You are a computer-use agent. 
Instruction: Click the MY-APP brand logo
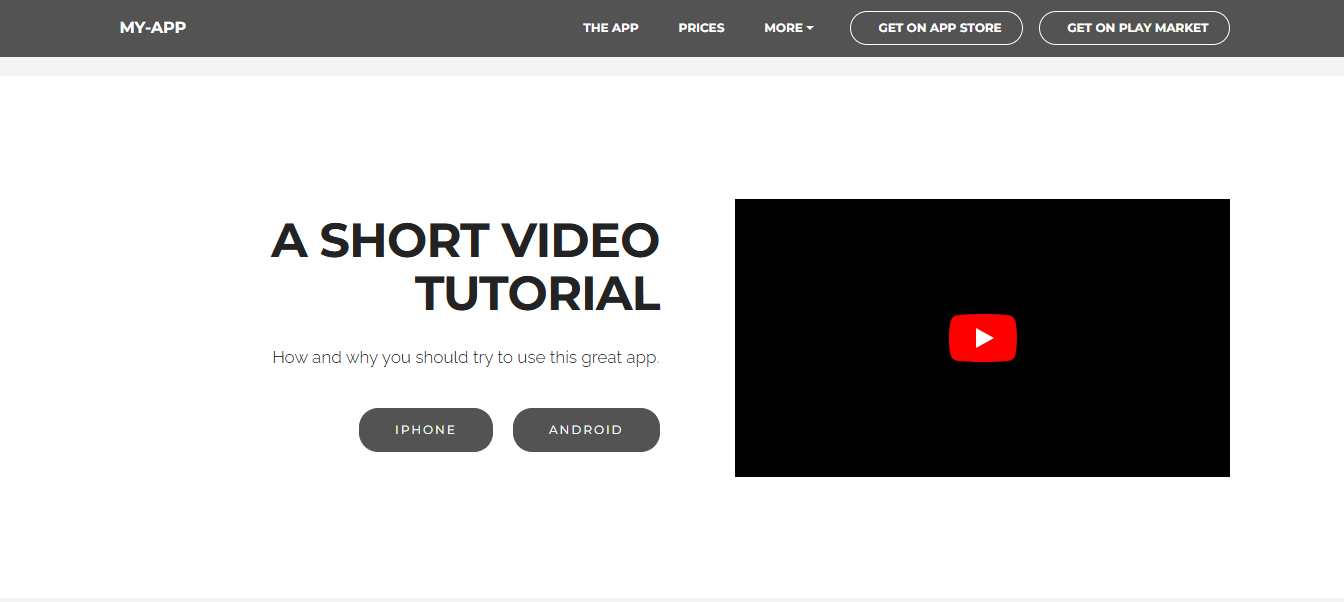pyautogui.click(x=153, y=27)
